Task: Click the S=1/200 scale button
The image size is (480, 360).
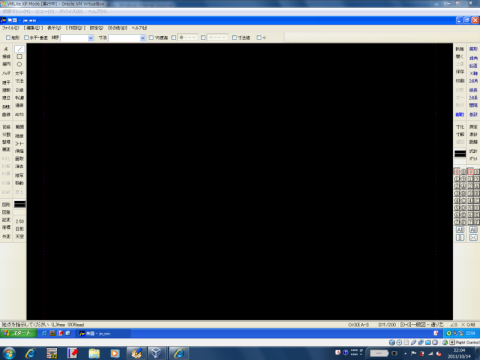Action: click(387, 324)
